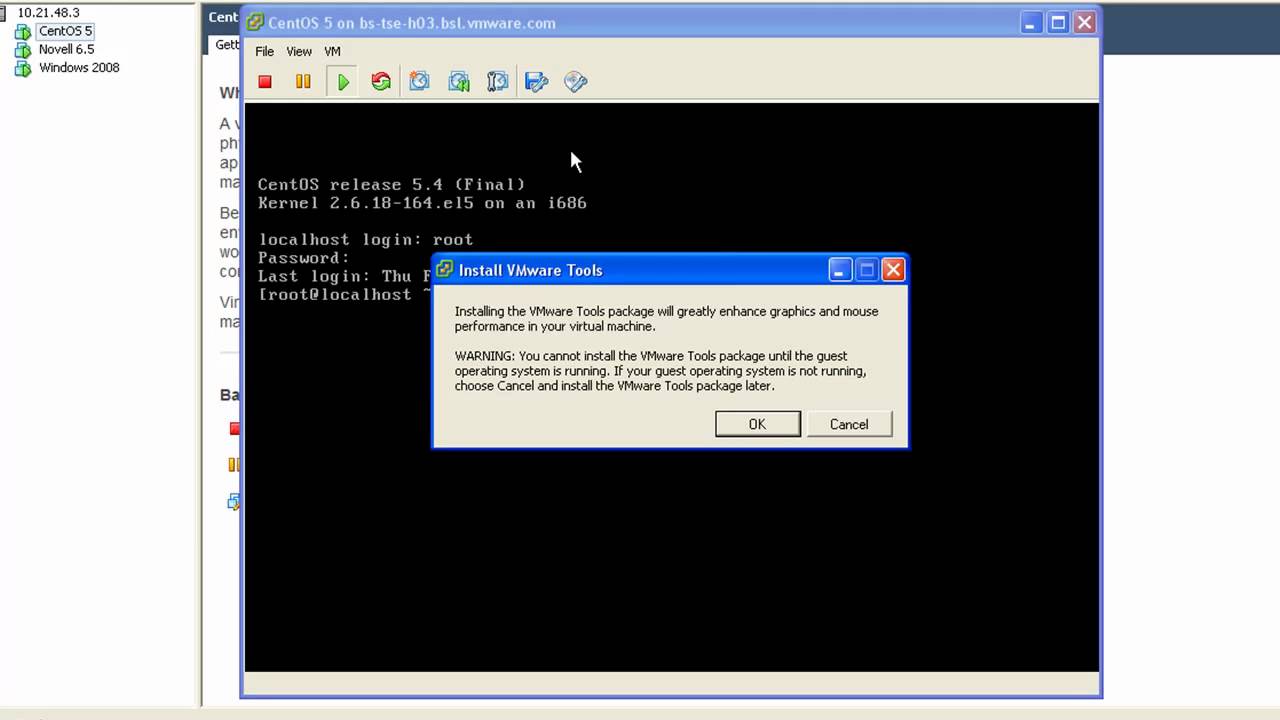Close the CentOS 5 console window

[x=1085, y=22]
